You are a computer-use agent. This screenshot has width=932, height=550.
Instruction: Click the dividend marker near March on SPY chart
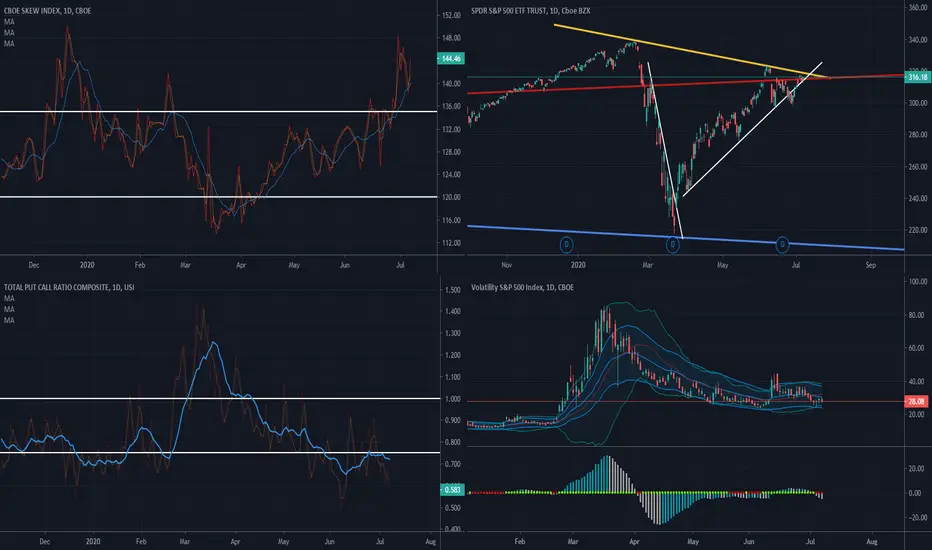tap(672, 244)
